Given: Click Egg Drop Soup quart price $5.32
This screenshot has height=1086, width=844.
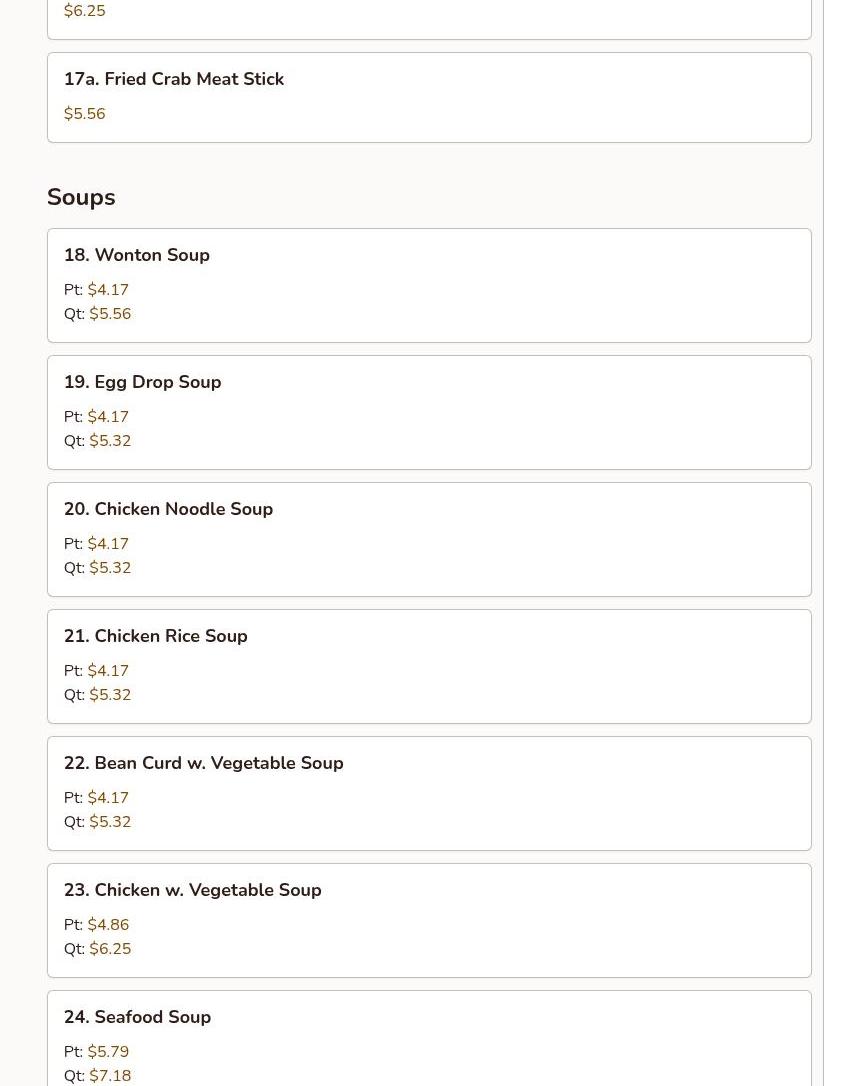Looking at the screenshot, I should [x=110, y=440].
